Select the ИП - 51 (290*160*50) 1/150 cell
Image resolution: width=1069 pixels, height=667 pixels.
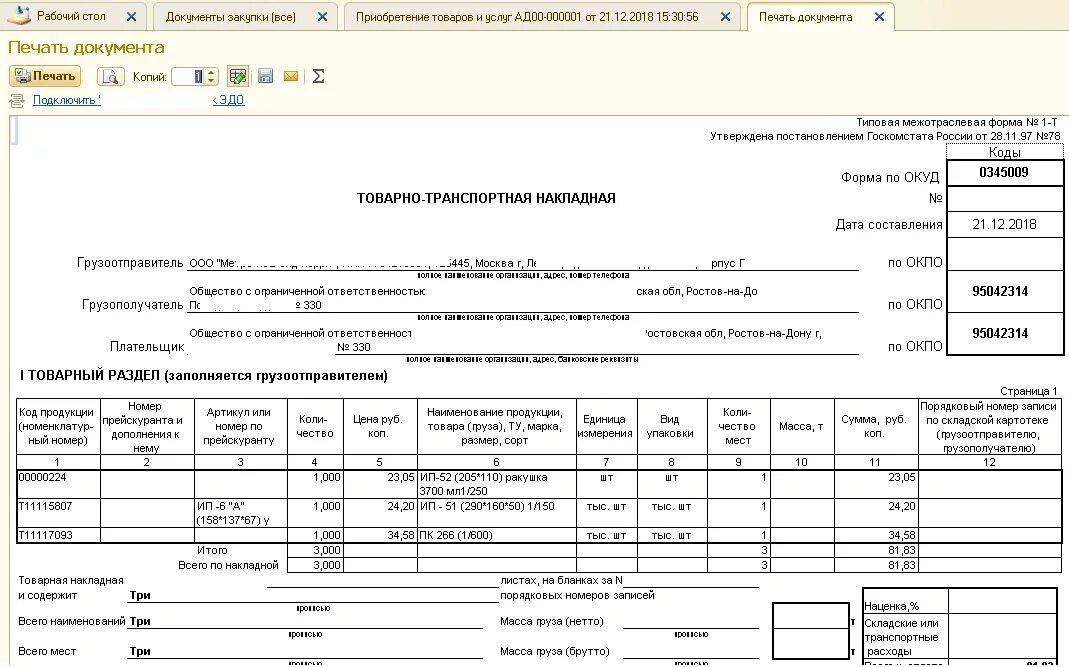point(497,513)
